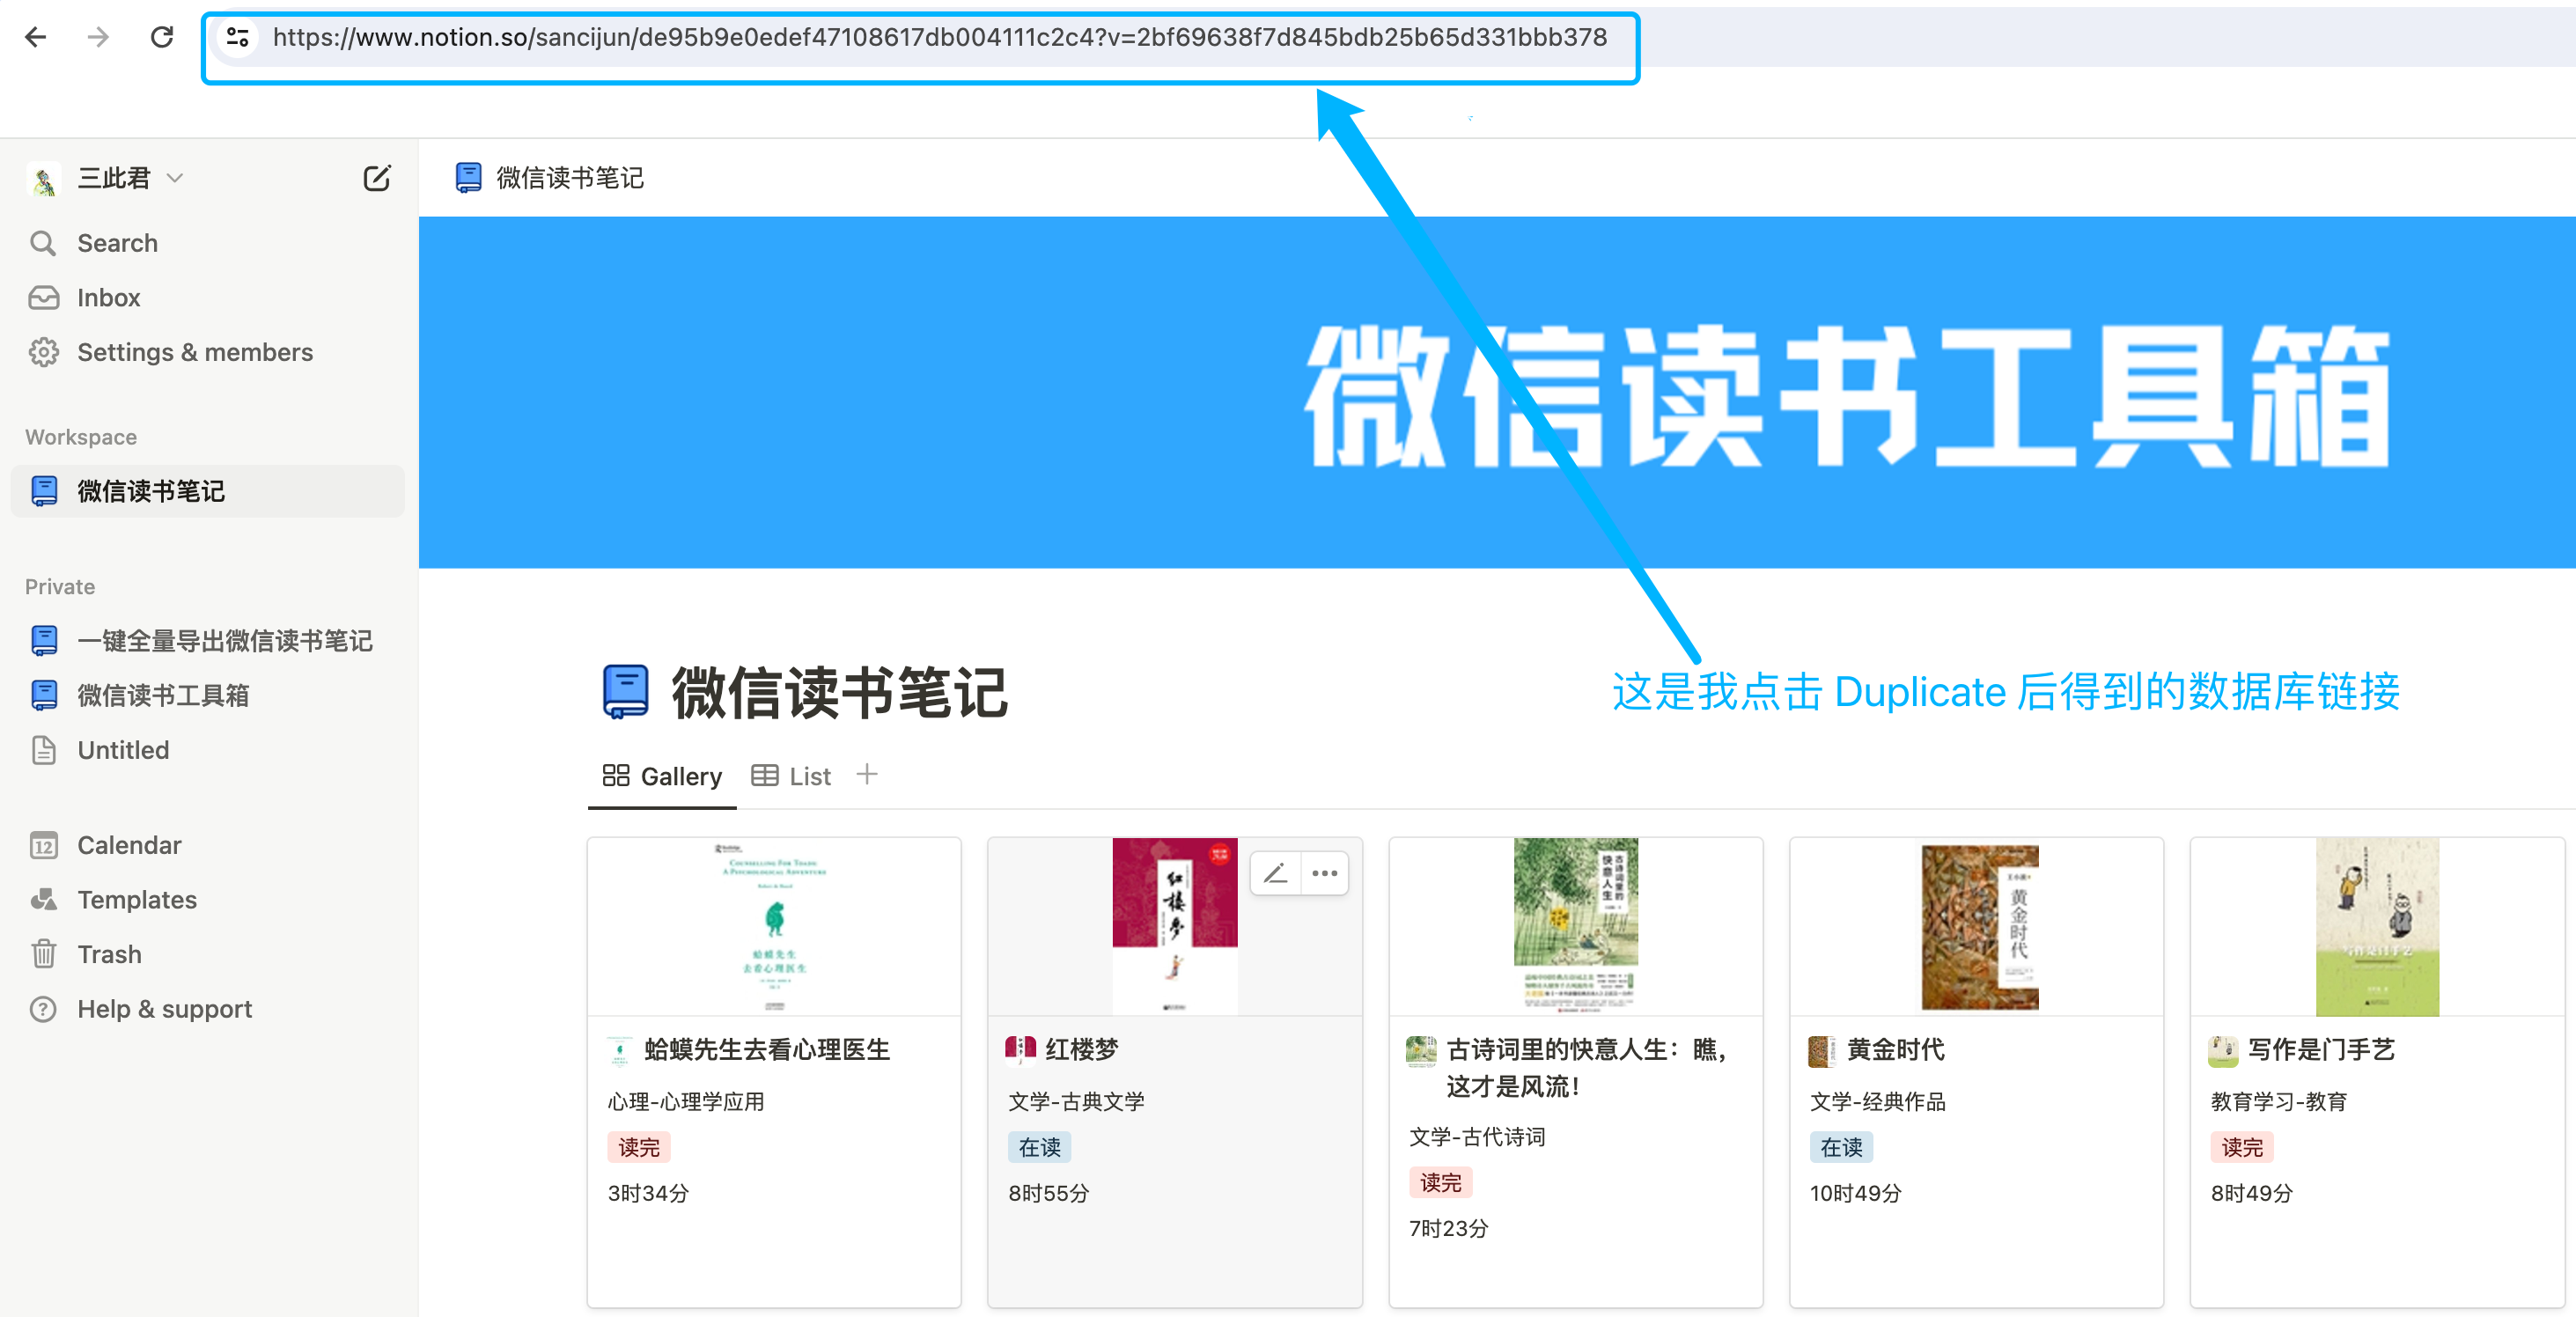Click the Calendar icon
This screenshot has height=1317, width=2576.
pyautogui.click(x=44, y=845)
